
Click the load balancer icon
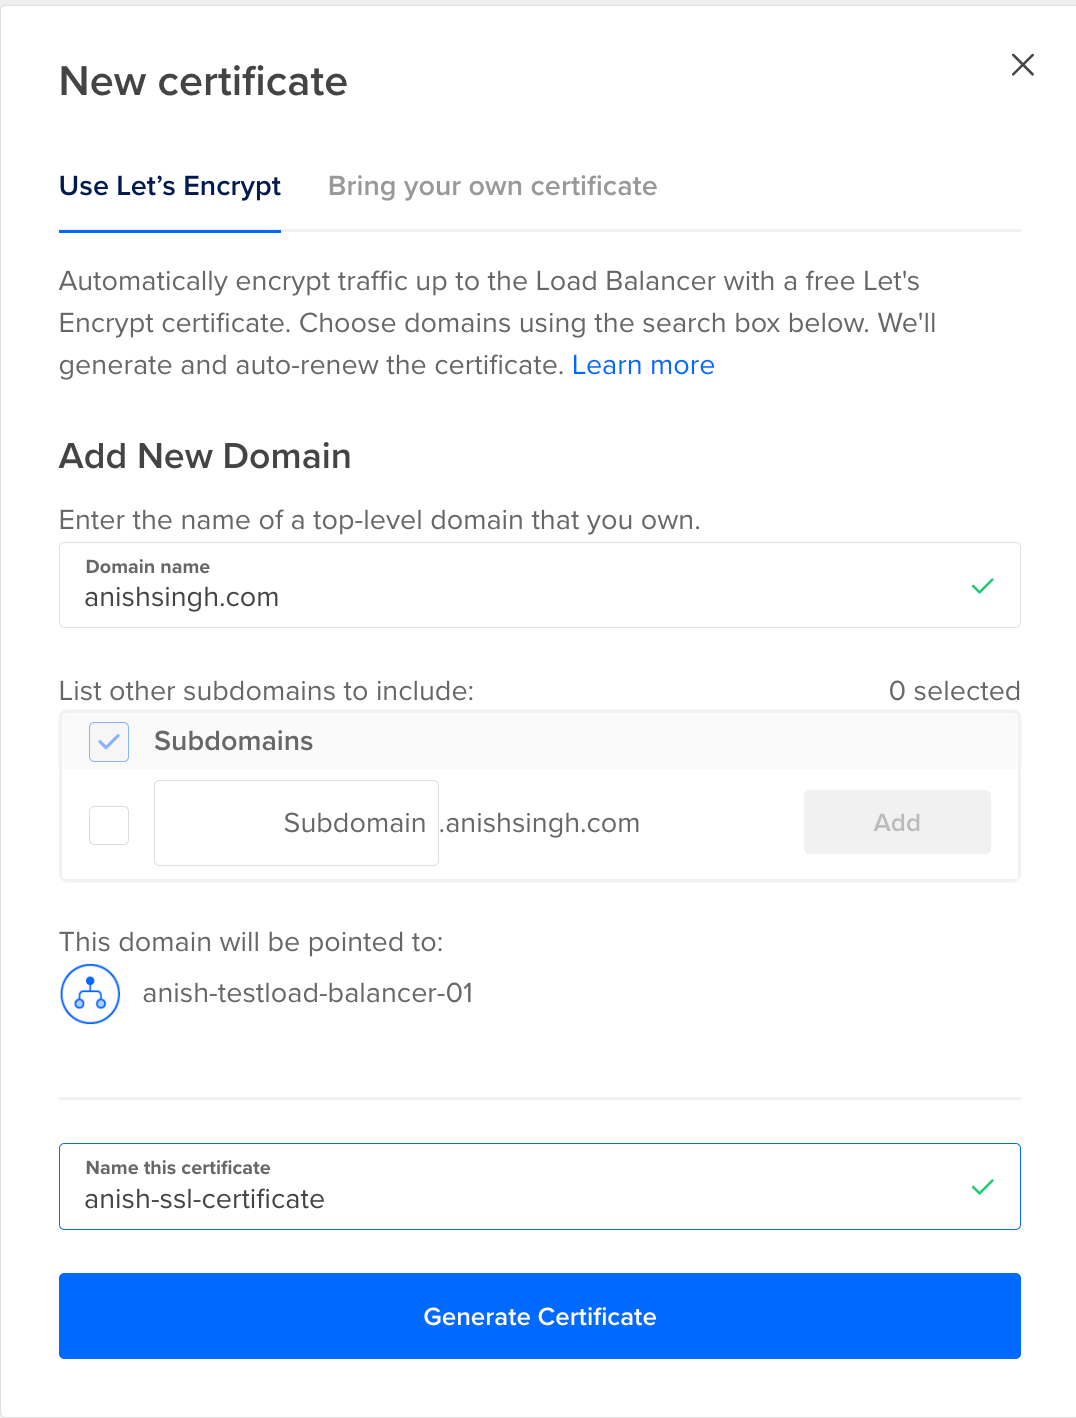pos(90,994)
